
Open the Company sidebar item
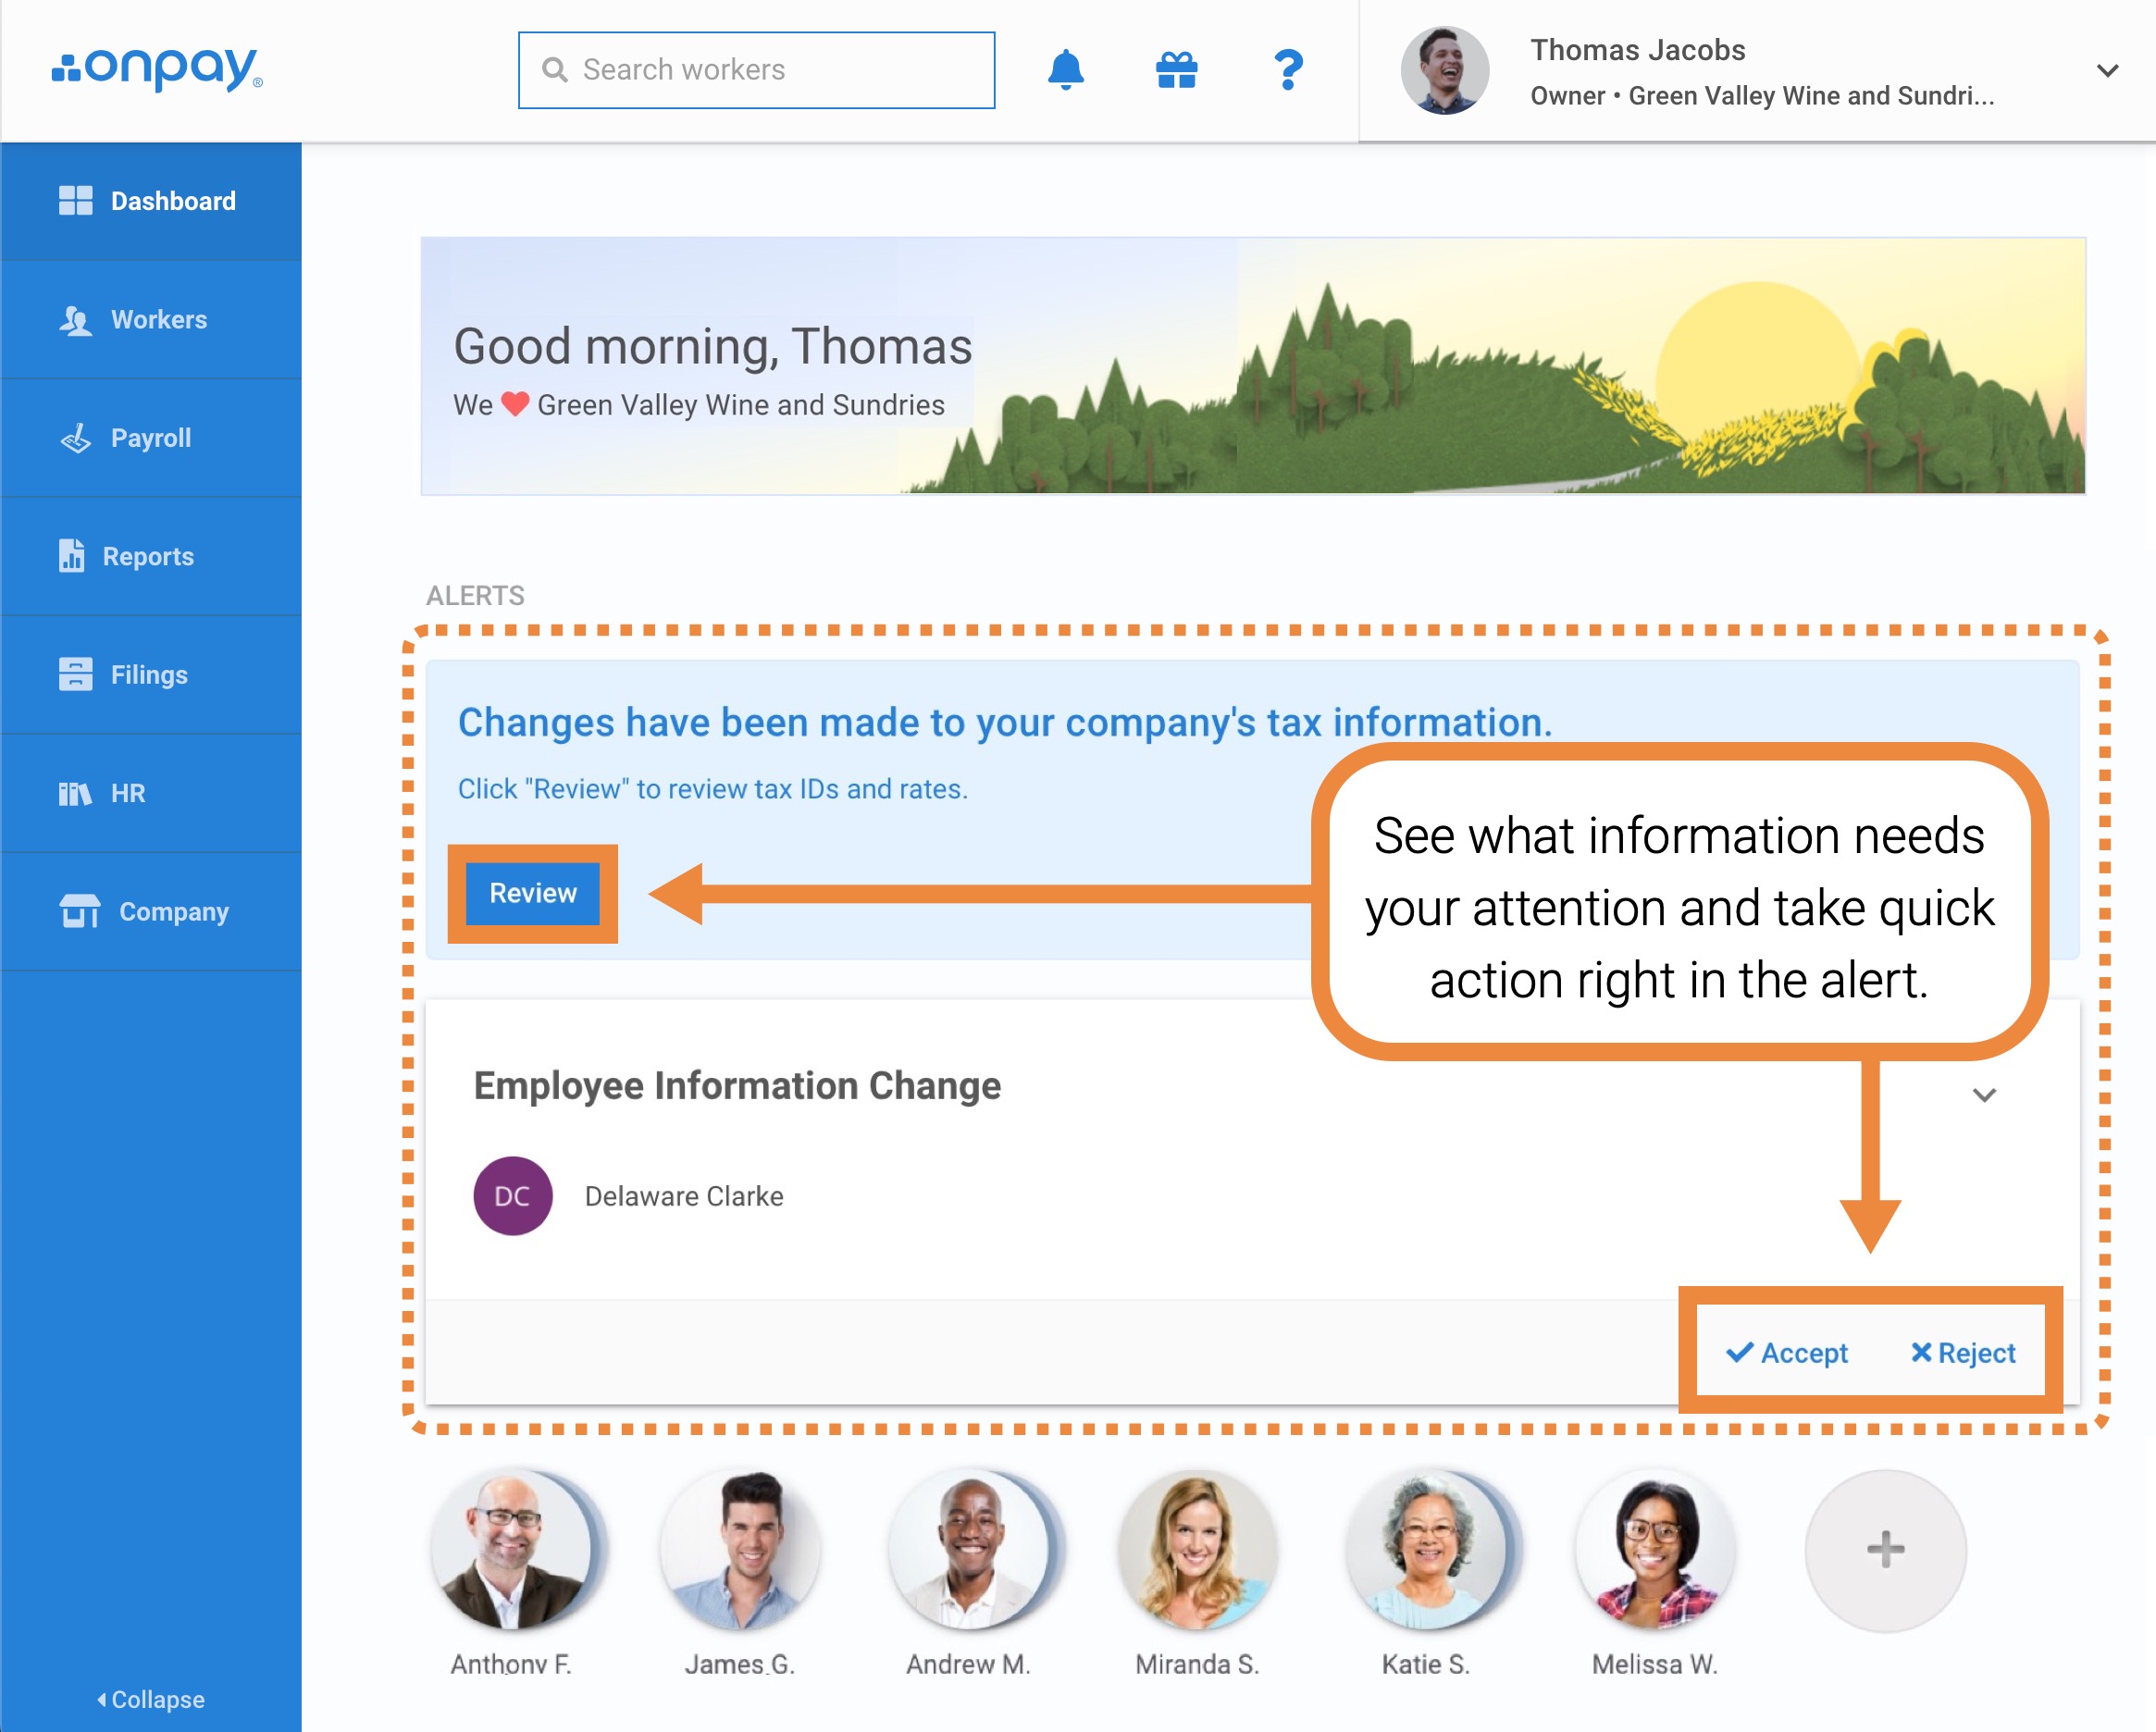pyautogui.click(x=173, y=912)
